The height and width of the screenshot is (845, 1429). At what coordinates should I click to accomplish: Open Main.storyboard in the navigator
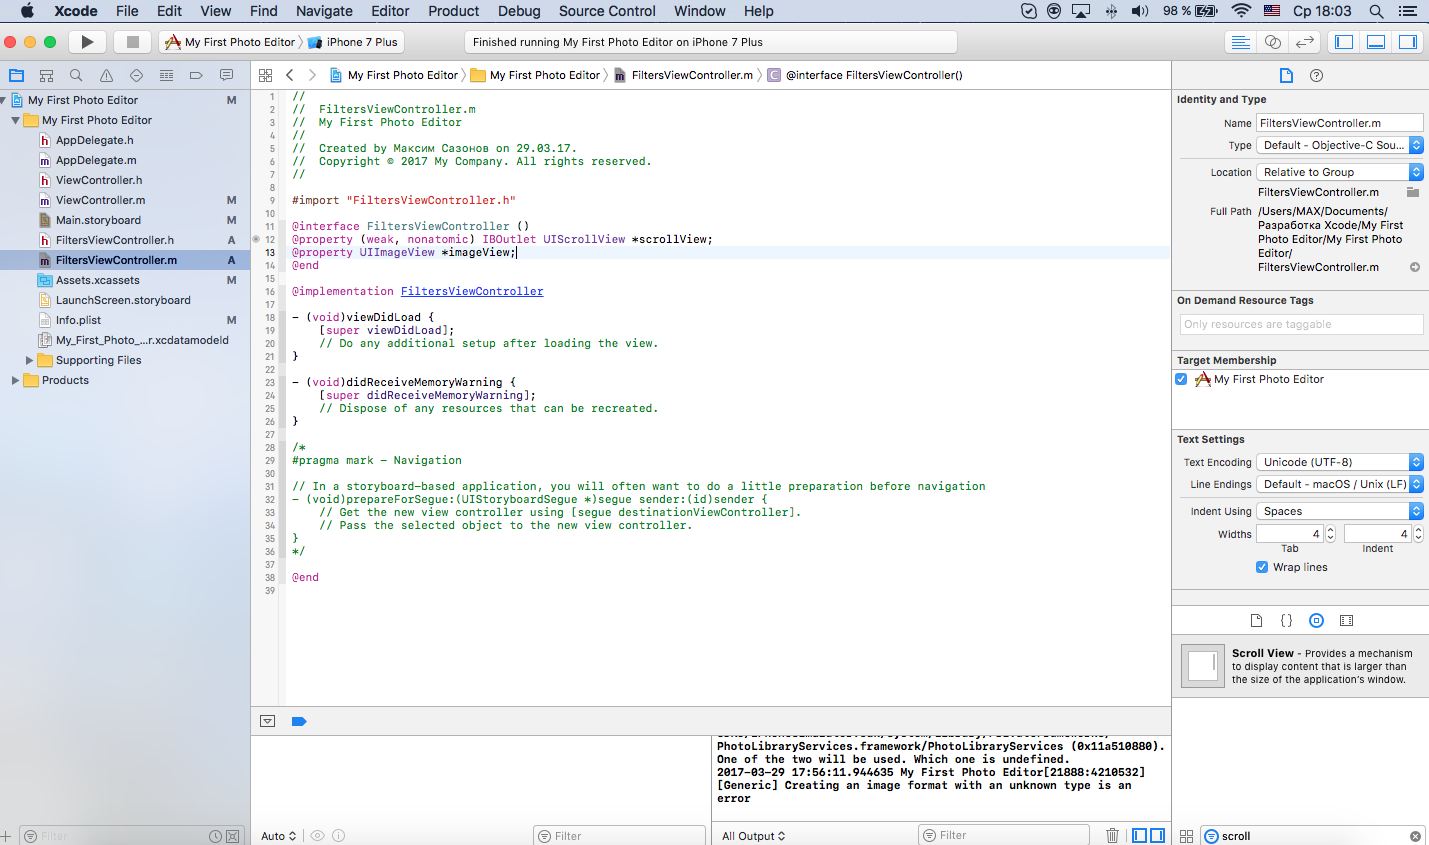point(98,220)
